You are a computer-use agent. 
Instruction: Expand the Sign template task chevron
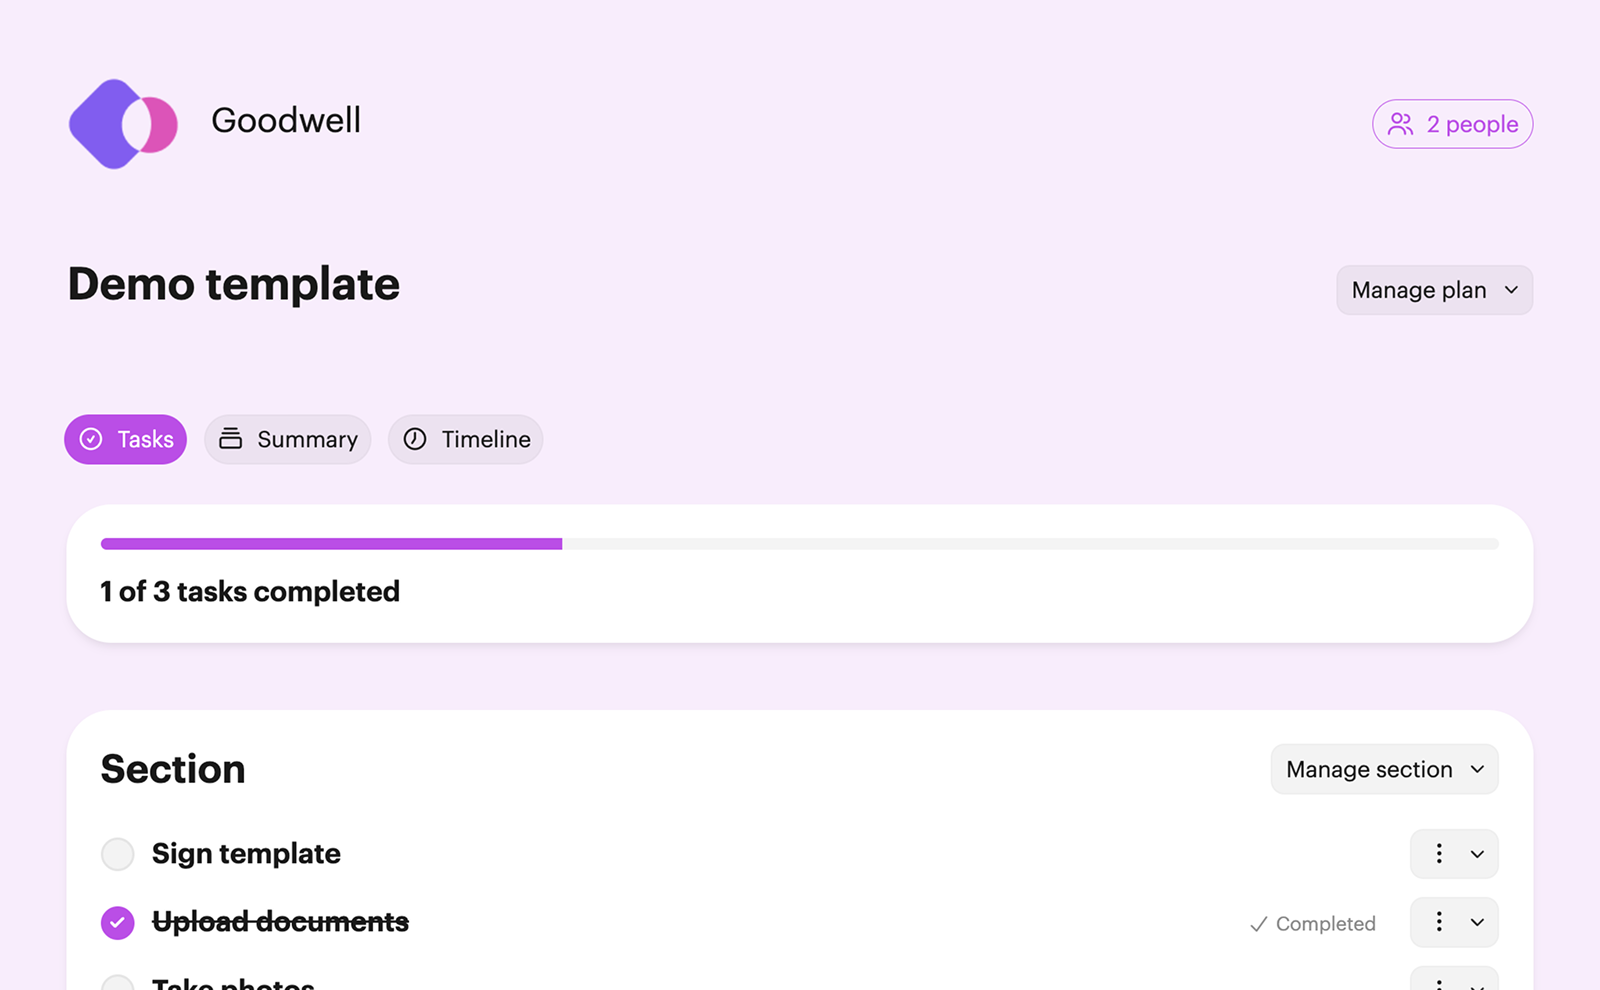pyautogui.click(x=1477, y=854)
